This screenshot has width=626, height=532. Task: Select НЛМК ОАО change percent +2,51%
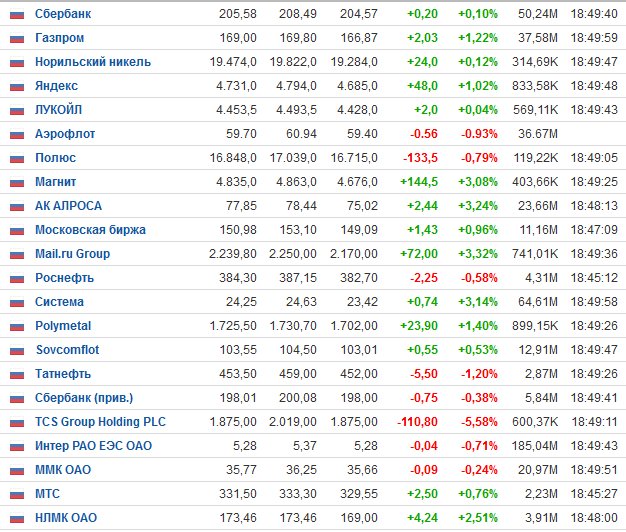[478, 518]
